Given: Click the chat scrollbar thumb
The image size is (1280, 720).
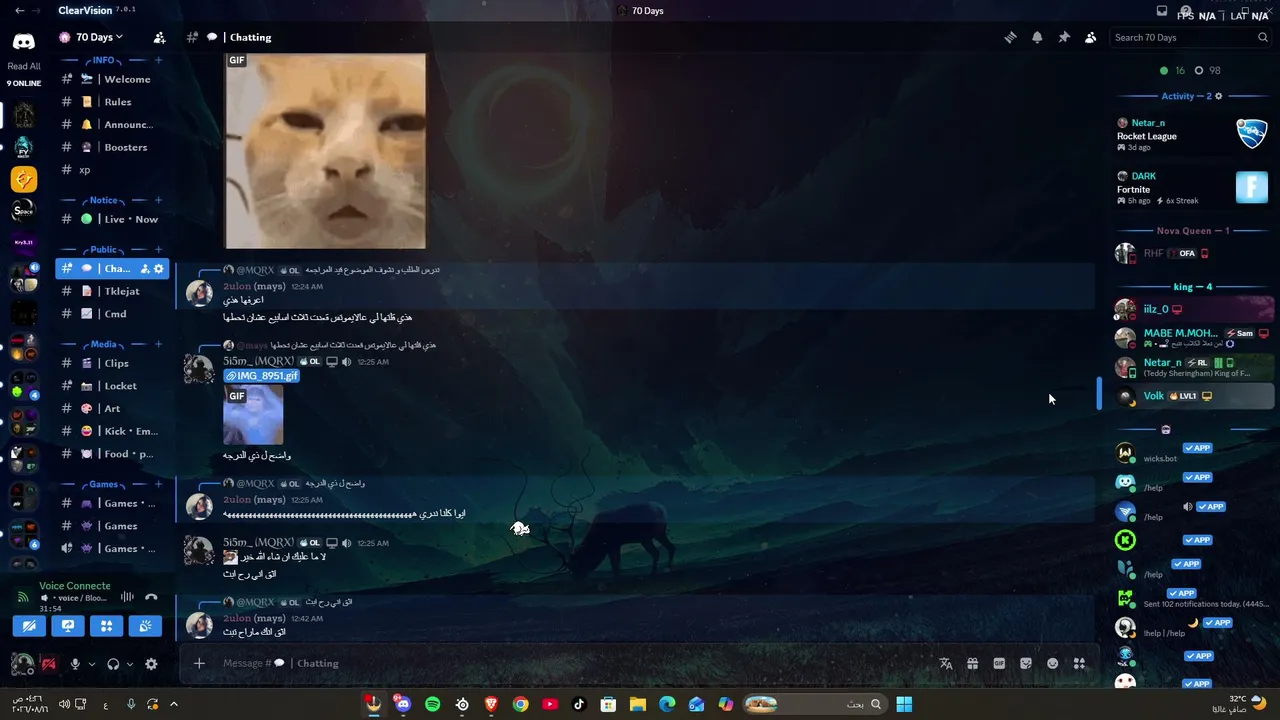Looking at the screenshot, I should pyautogui.click(x=1099, y=393).
